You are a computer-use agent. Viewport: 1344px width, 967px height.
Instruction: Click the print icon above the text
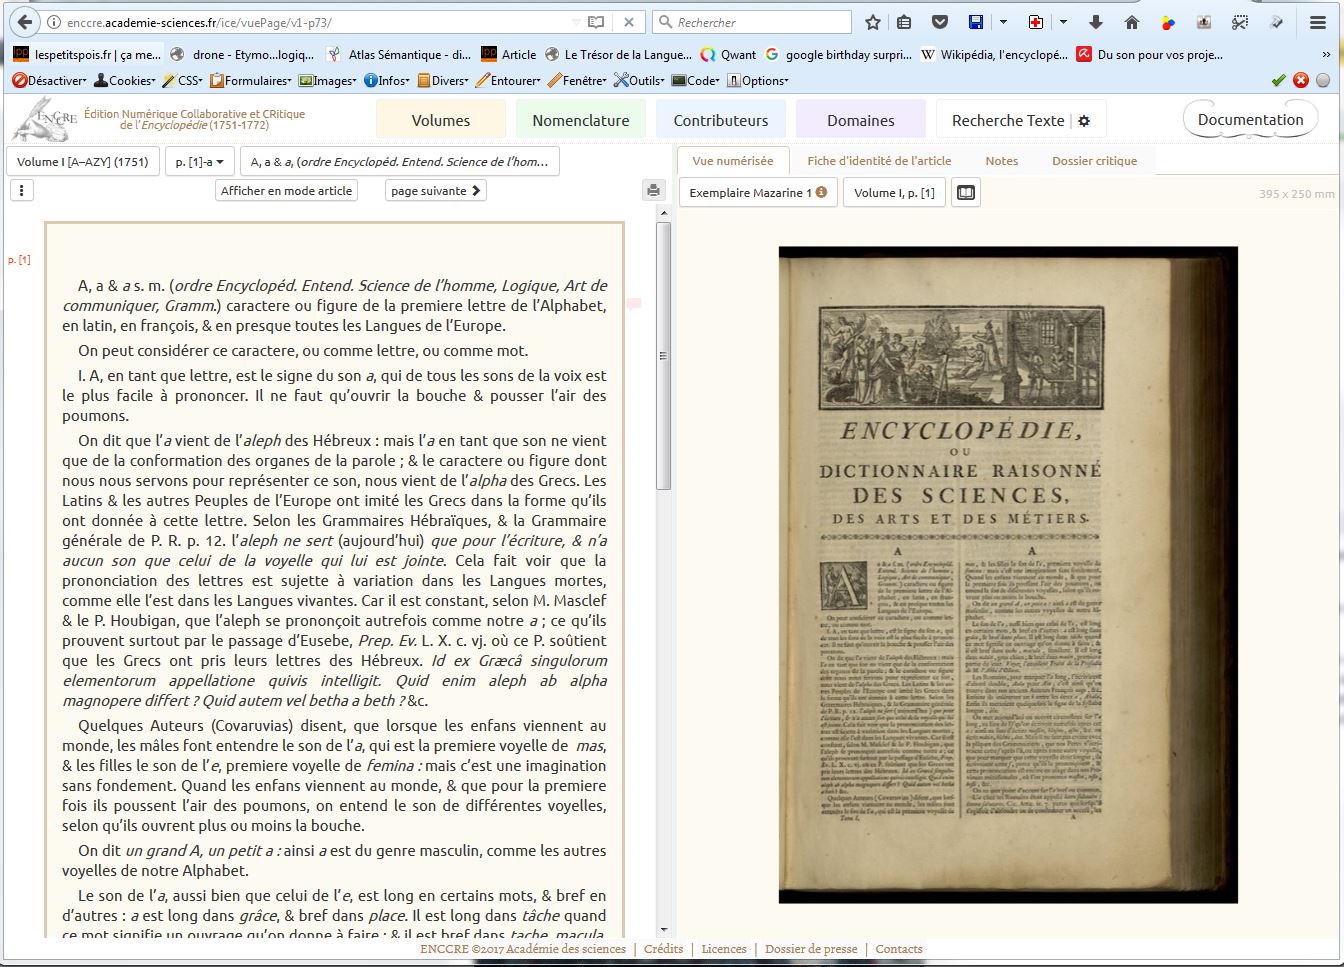click(x=653, y=190)
